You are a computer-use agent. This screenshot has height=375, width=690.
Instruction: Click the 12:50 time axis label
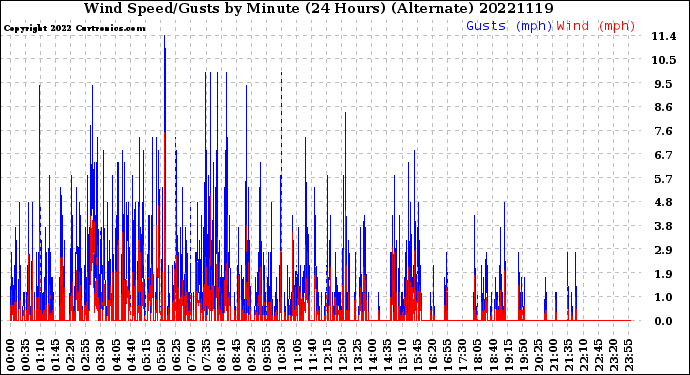341,354
